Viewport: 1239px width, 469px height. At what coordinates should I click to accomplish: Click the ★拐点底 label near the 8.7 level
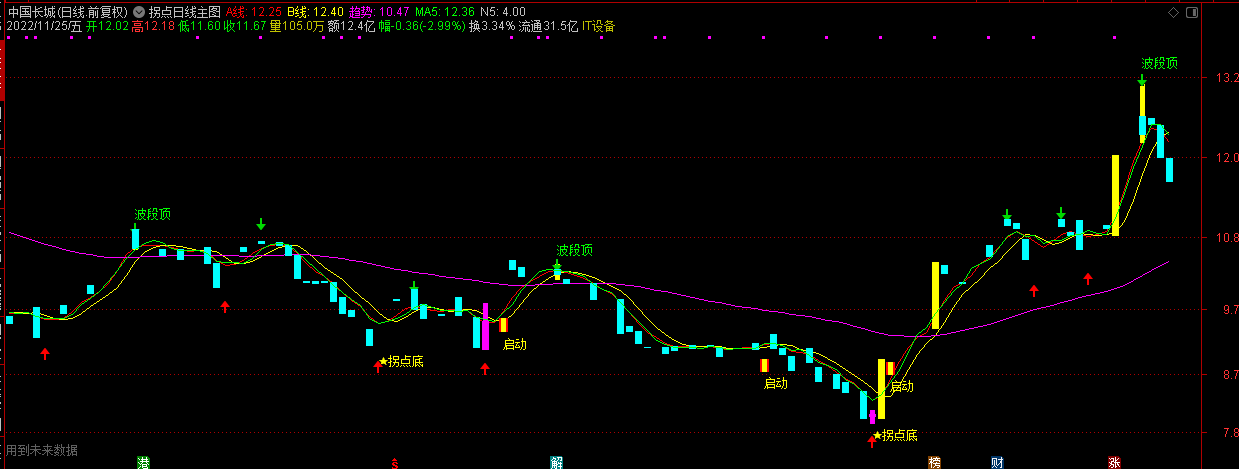tap(401, 361)
